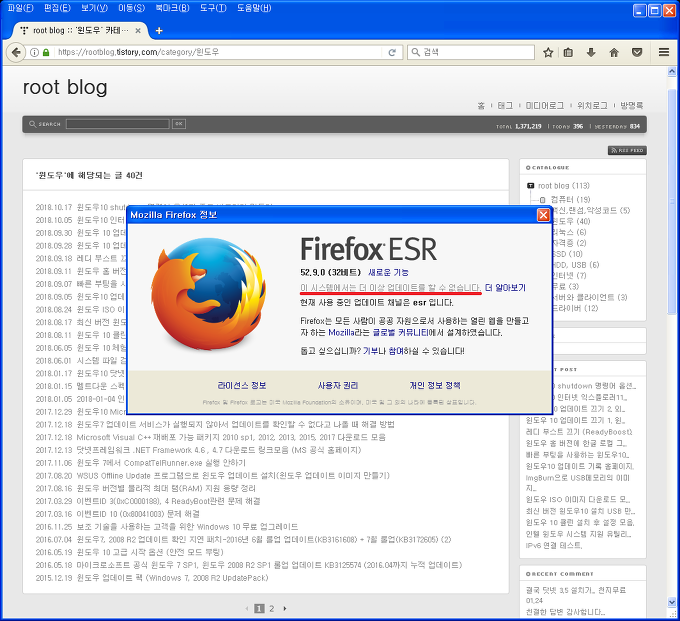Click the scrollbar down arrow
This screenshot has height=621, width=680.
pos(672,602)
